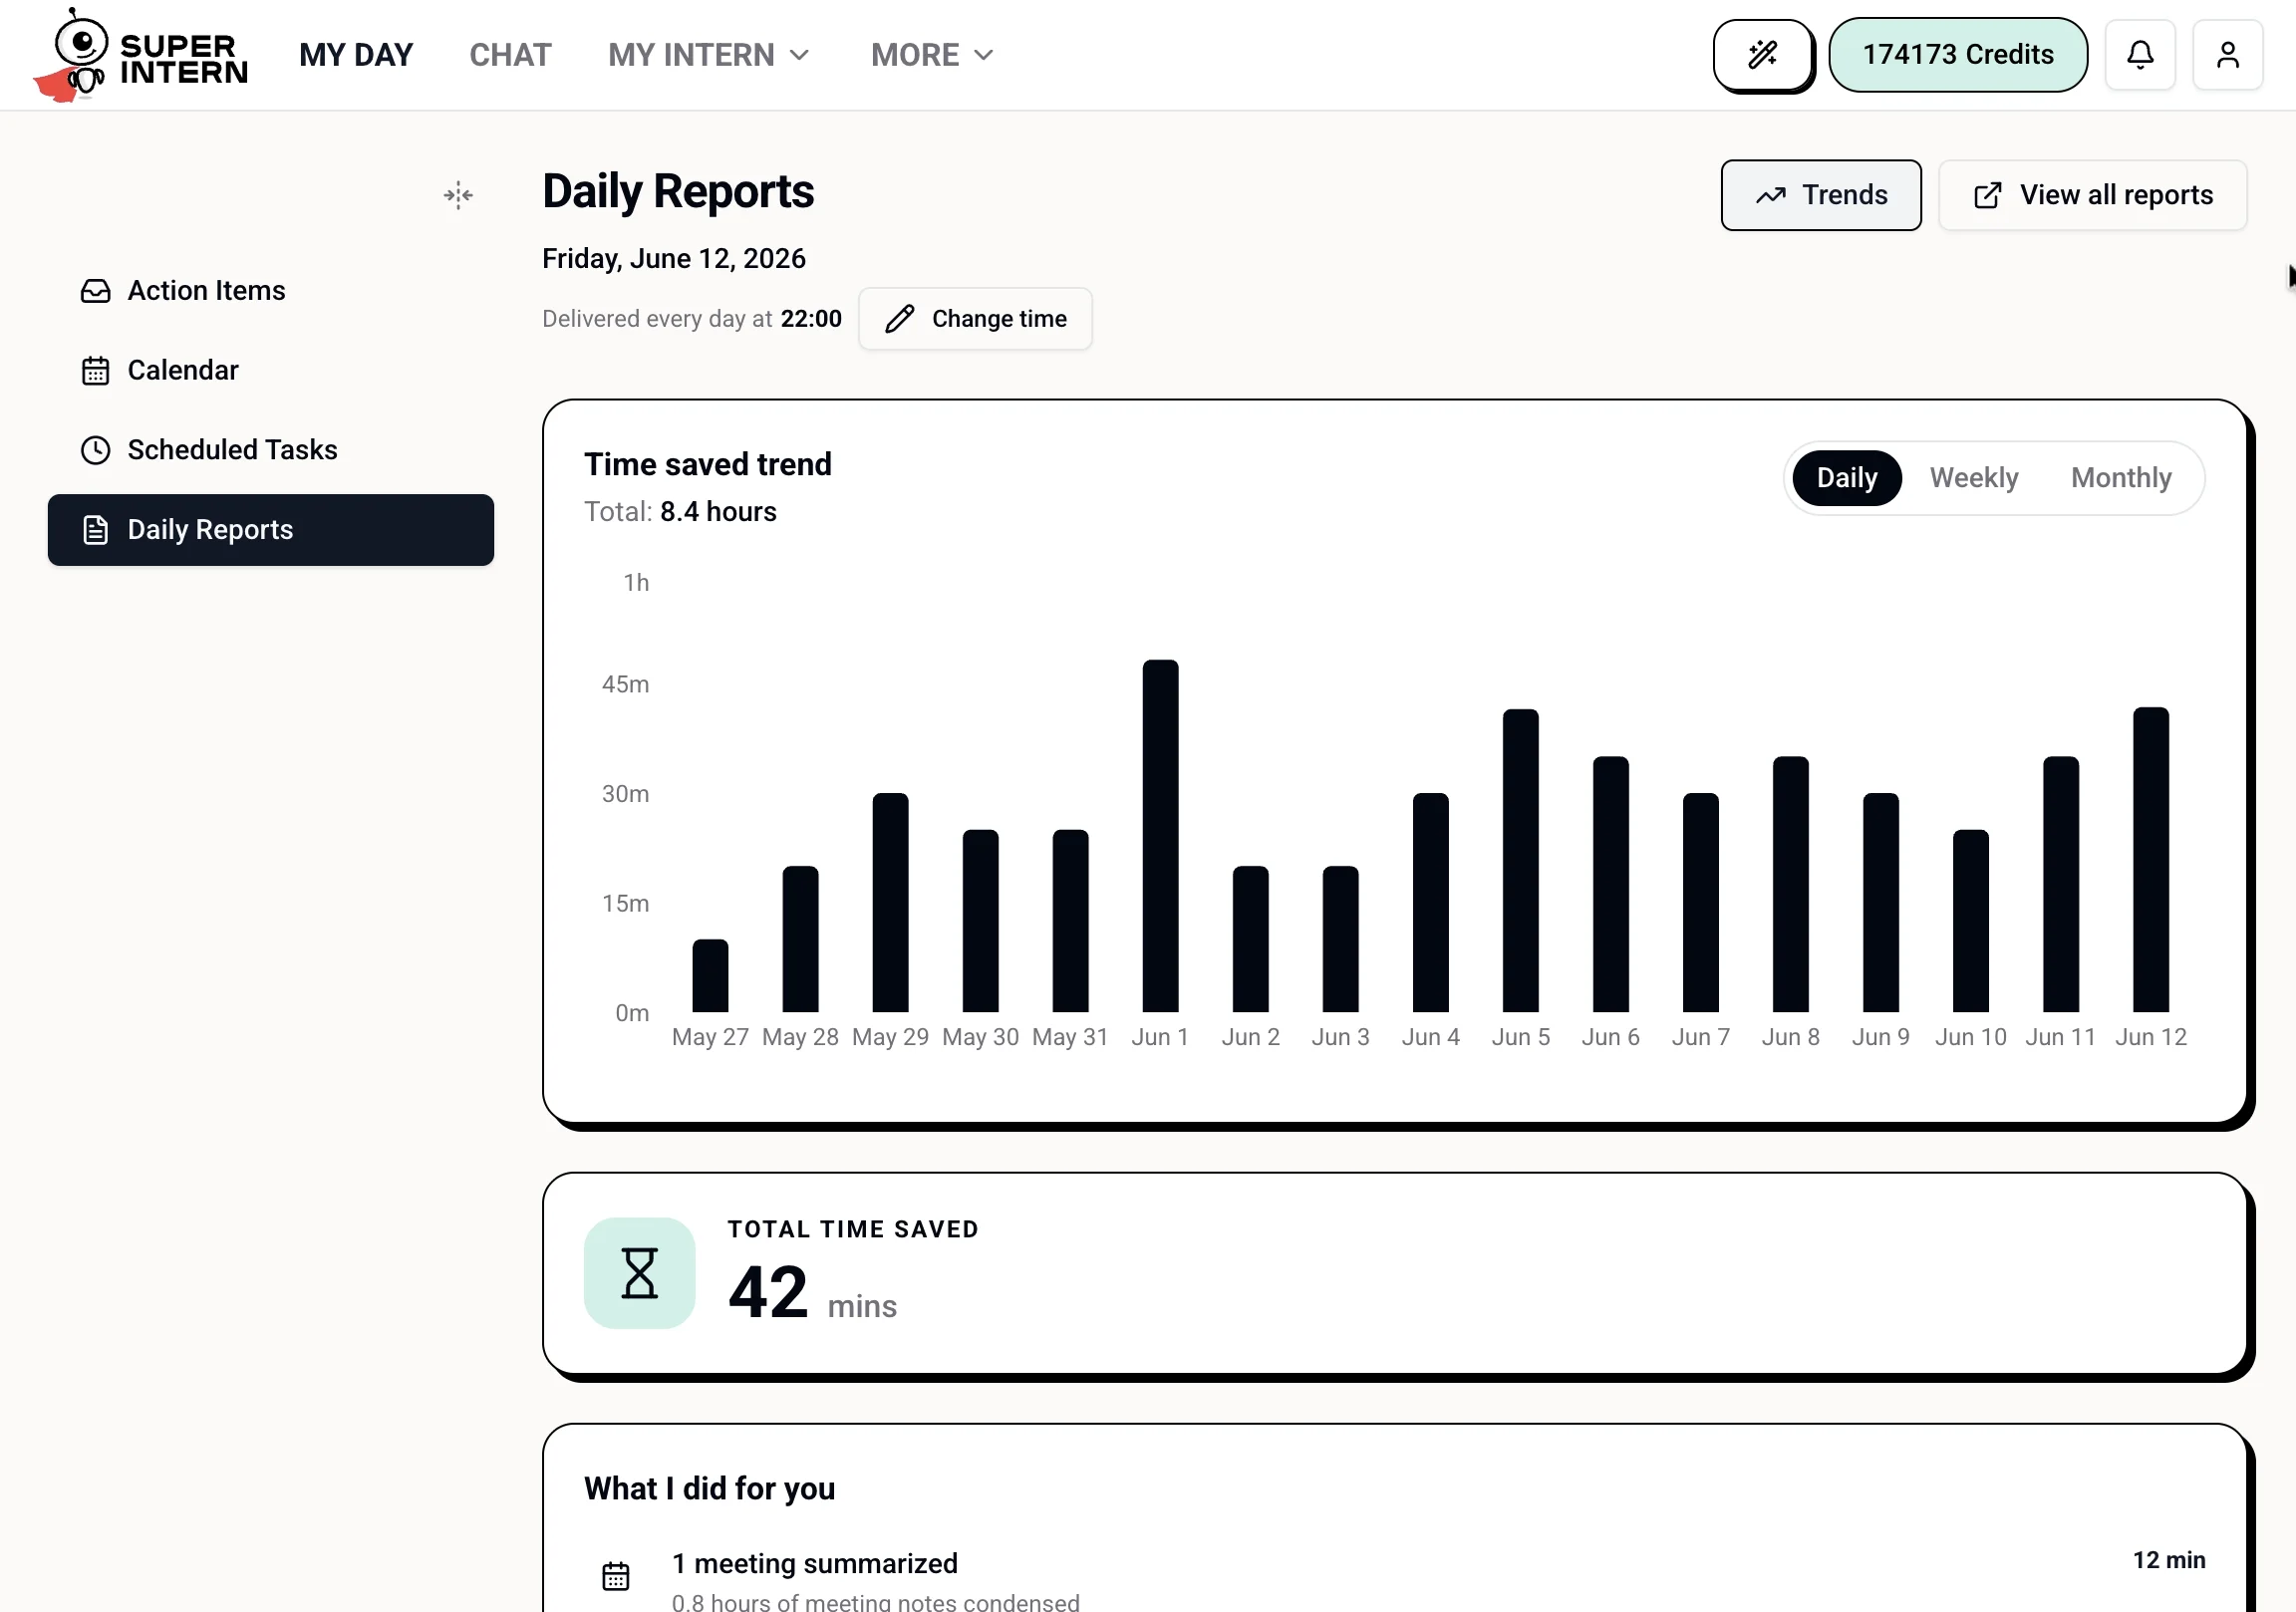Image resolution: width=2296 pixels, height=1612 pixels.
Task: Click the Jun 8 axis label
Action: click(x=1790, y=1037)
